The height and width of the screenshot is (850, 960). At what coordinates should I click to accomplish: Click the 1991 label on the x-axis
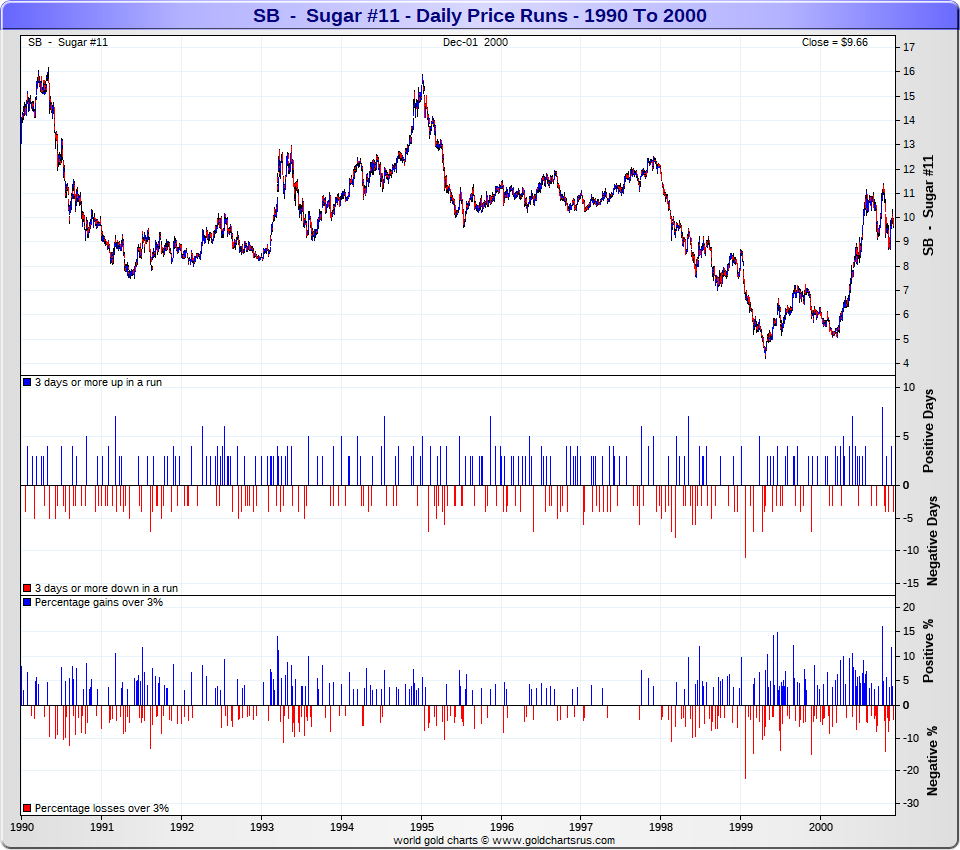pos(102,827)
